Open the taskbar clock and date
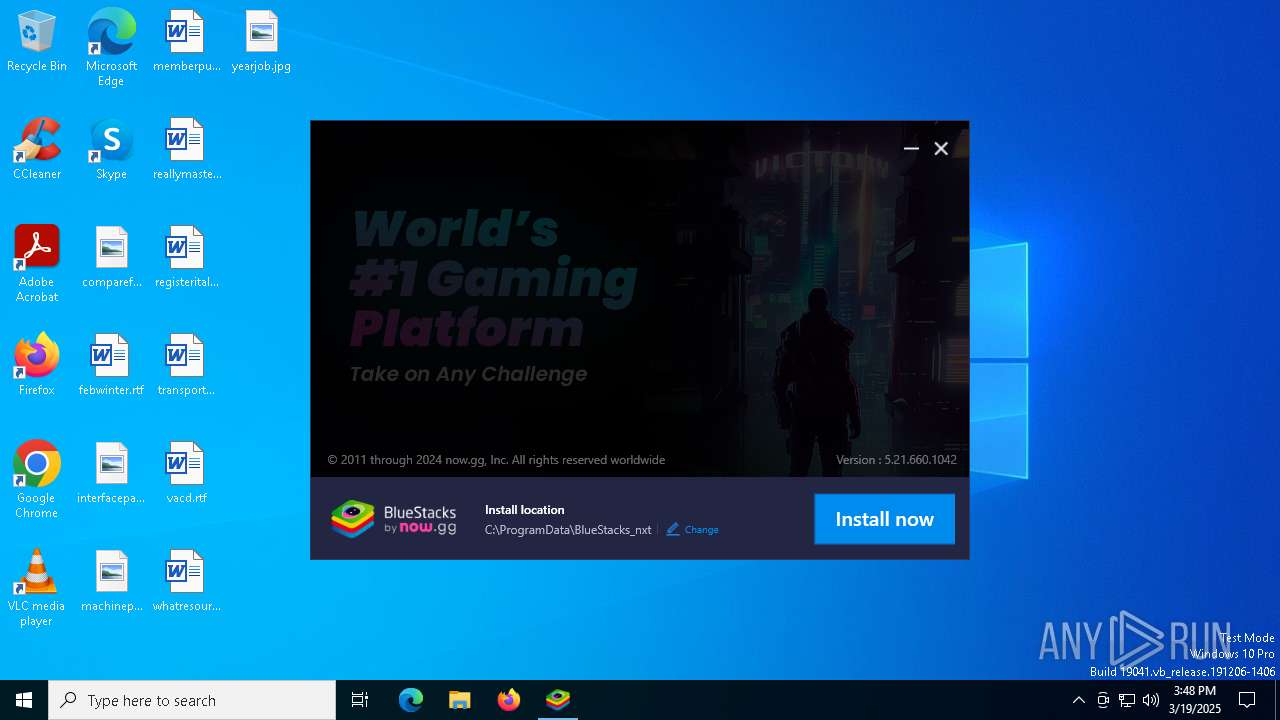The height and width of the screenshot is (720, 1280). [x=1194, y=700]
